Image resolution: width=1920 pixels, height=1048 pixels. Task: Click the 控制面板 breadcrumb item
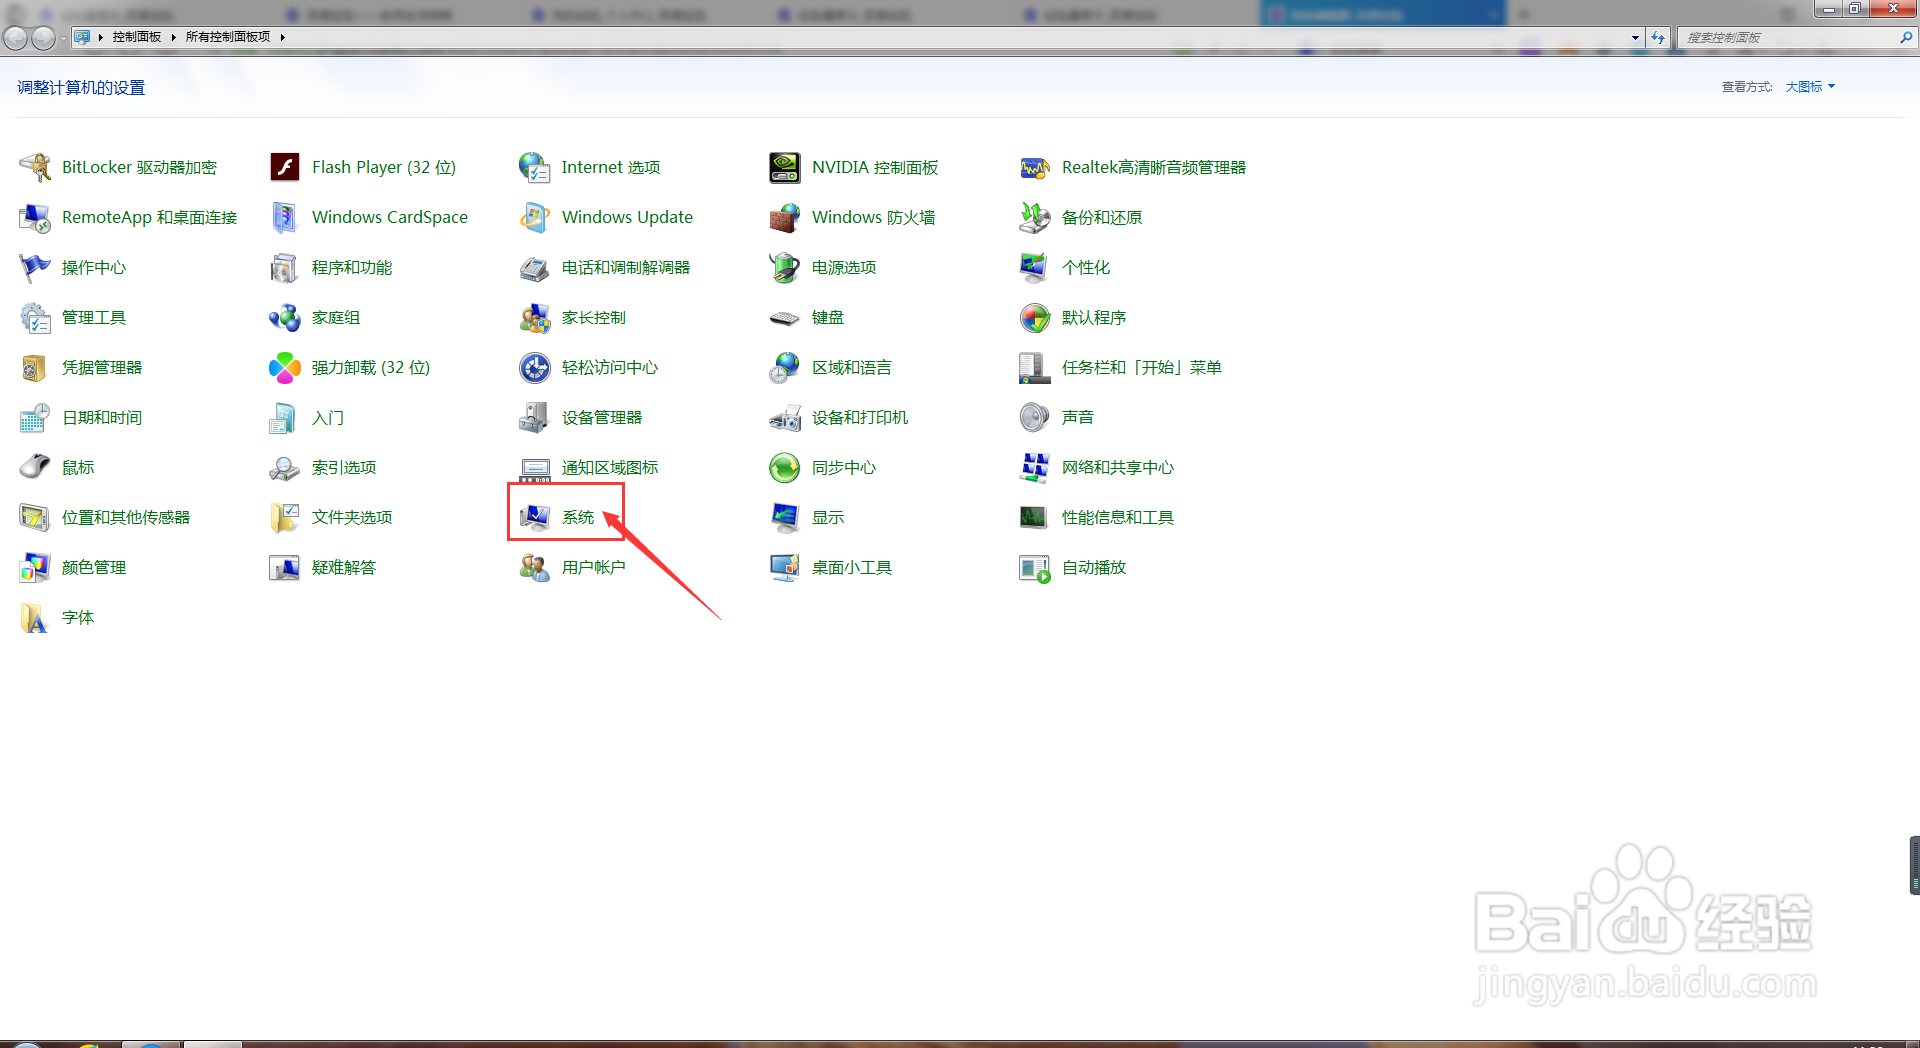pyautogui.click(x=137, y=37)
